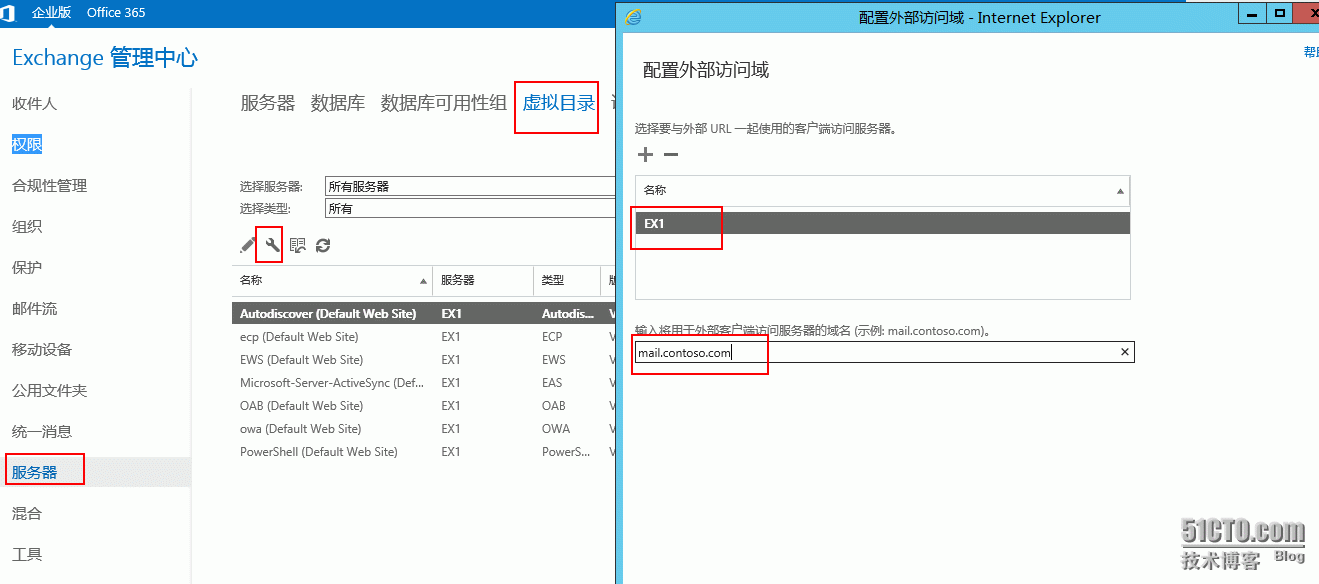The width and height of the screenshot is (1319, 584).
Task: Remove selected server with the minus icon
Action: (671, 155)
